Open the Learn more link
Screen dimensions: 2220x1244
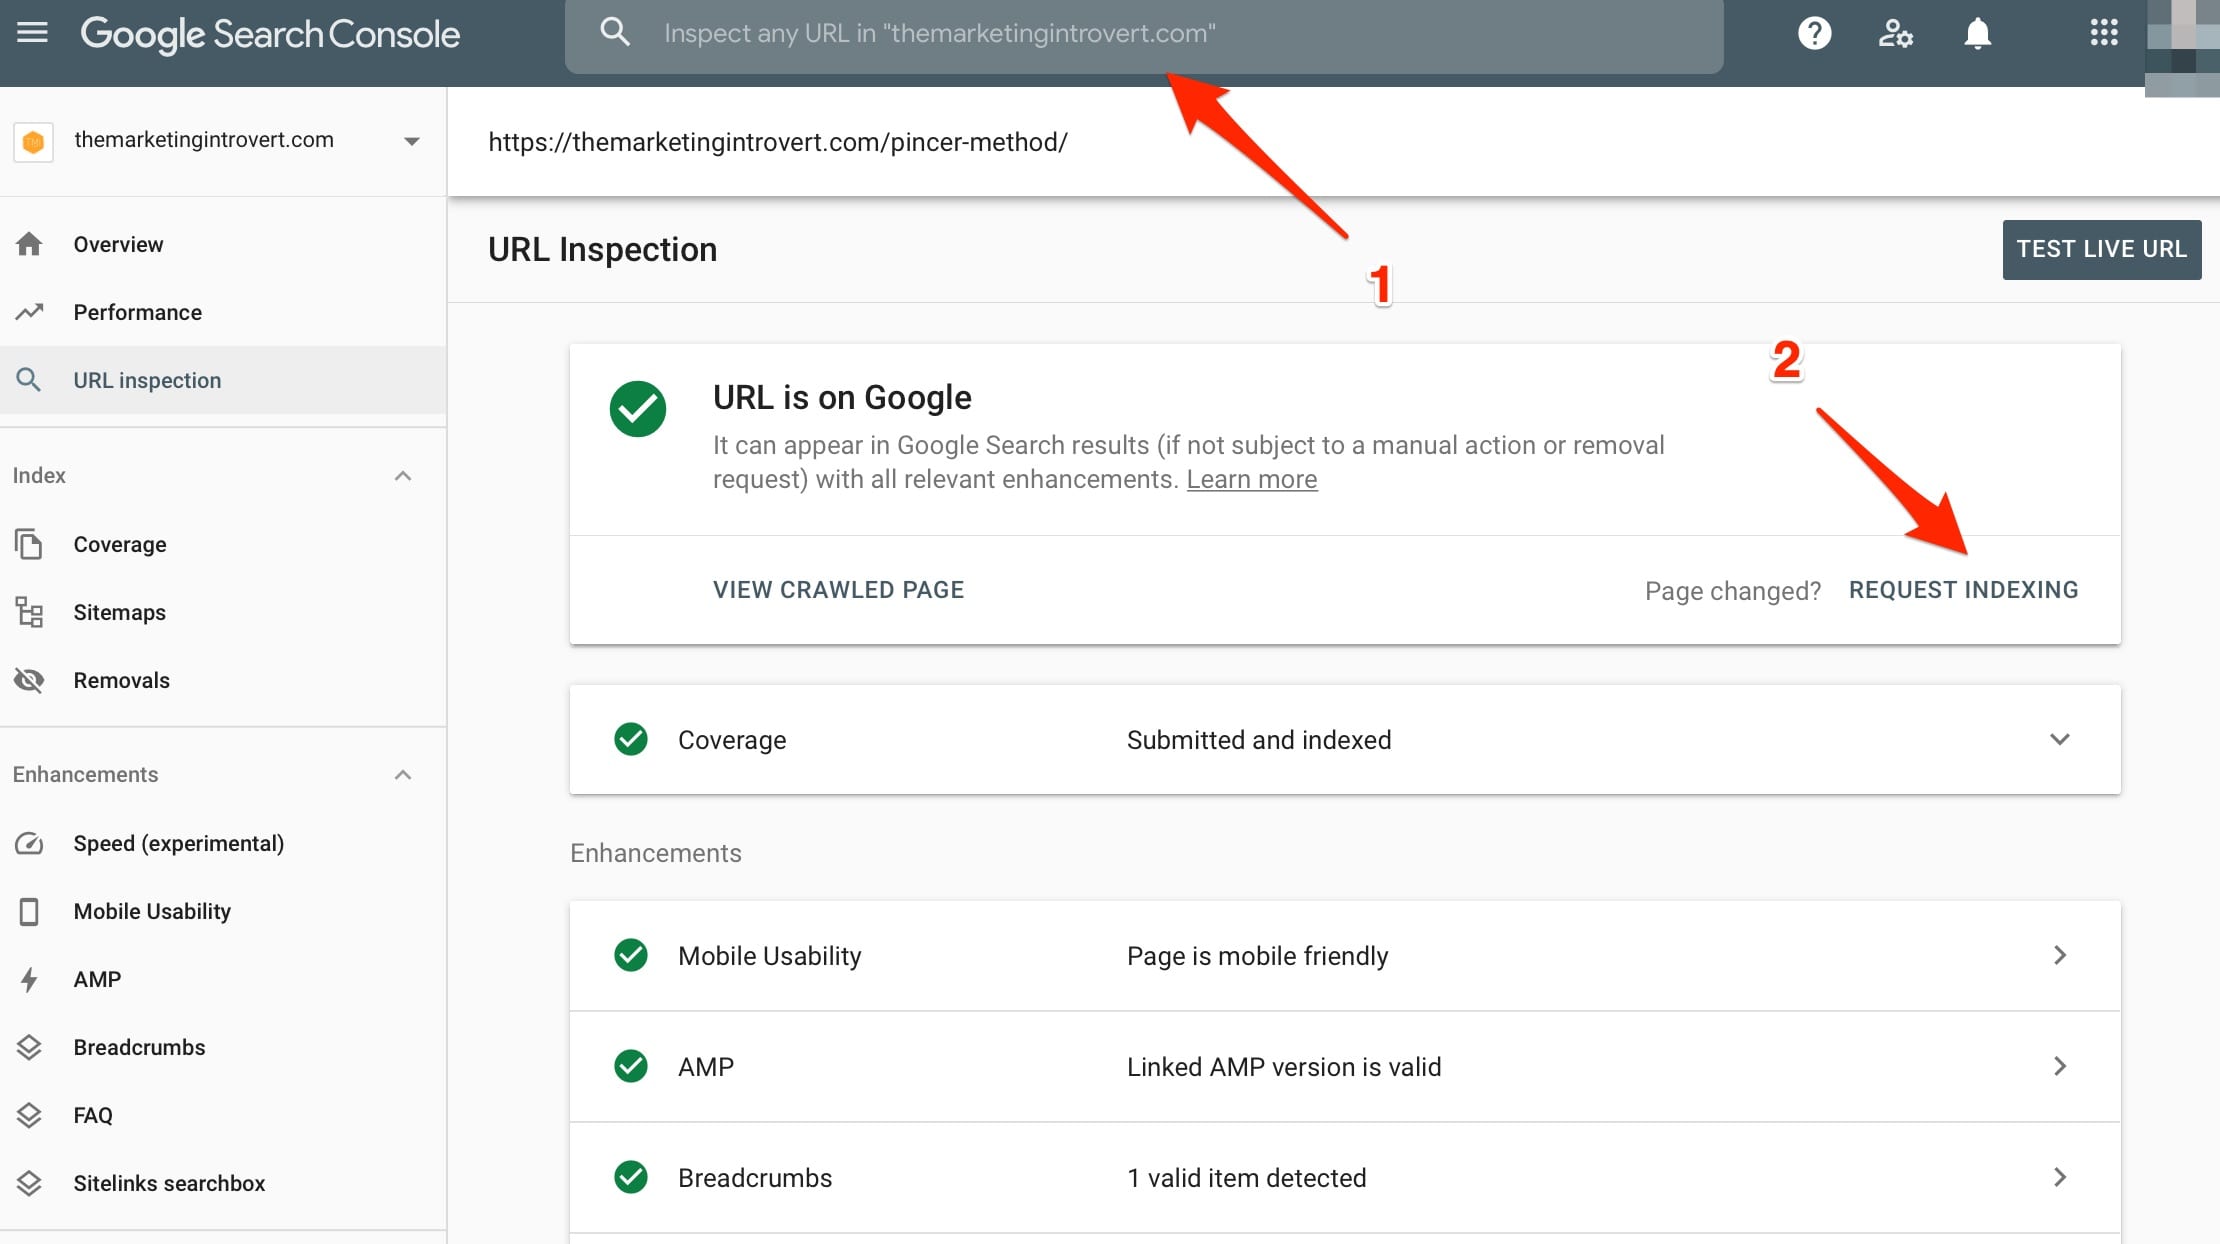pos(1251,479)
